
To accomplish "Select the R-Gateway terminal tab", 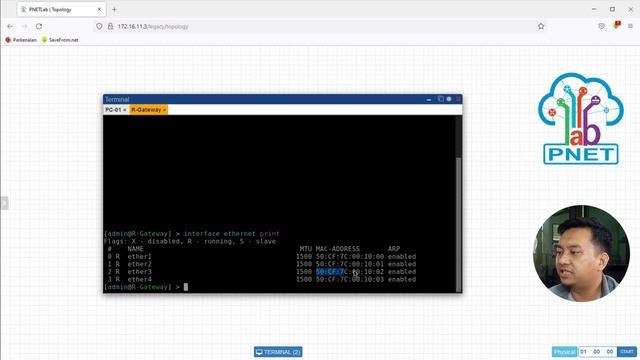I will pyautogui.click(x=146, y=110).
